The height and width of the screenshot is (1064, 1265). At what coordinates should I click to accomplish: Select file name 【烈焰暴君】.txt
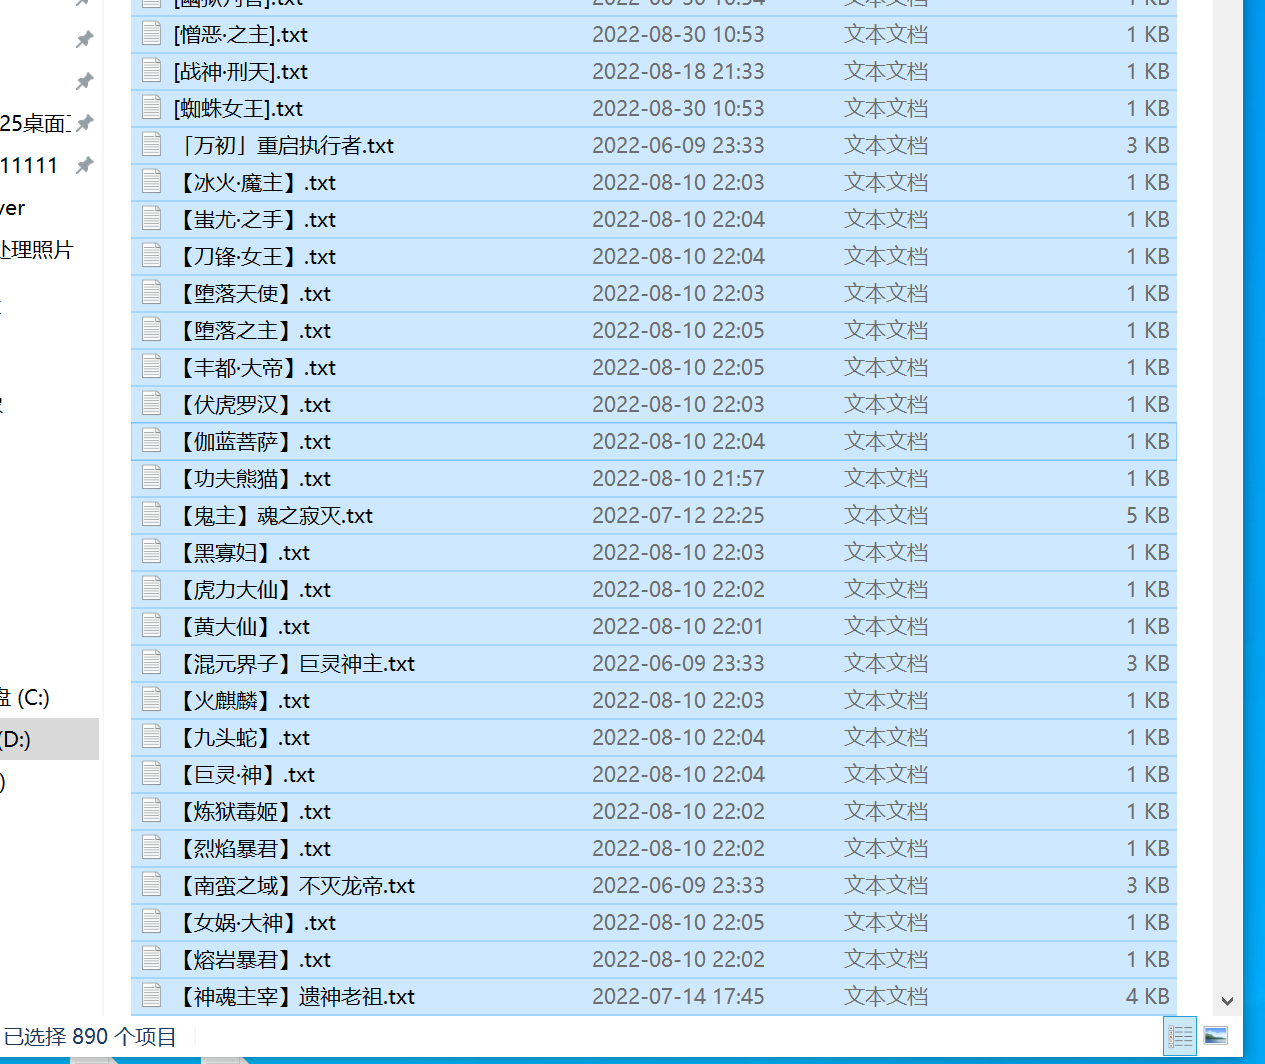(252, 849)
